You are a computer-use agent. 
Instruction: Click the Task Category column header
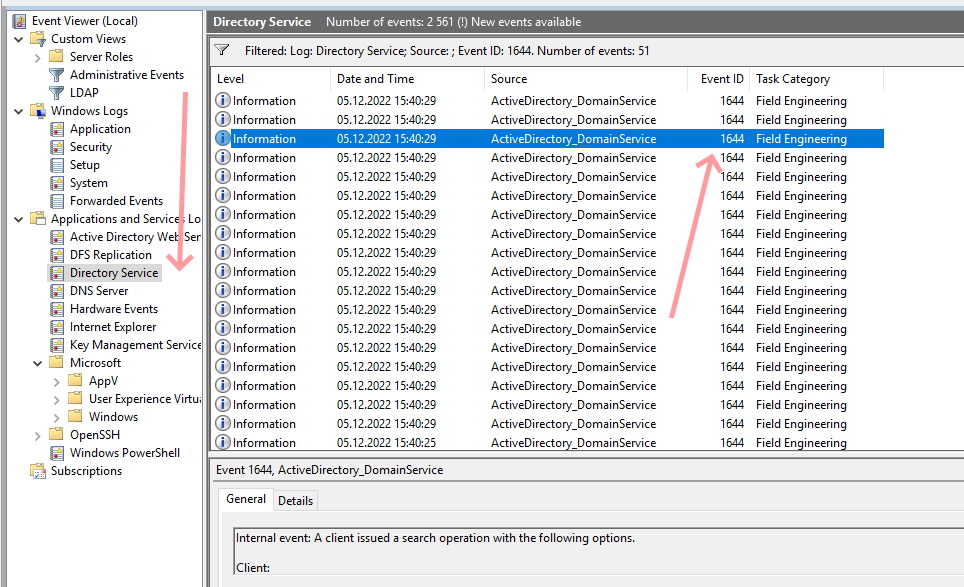point(792,79)
